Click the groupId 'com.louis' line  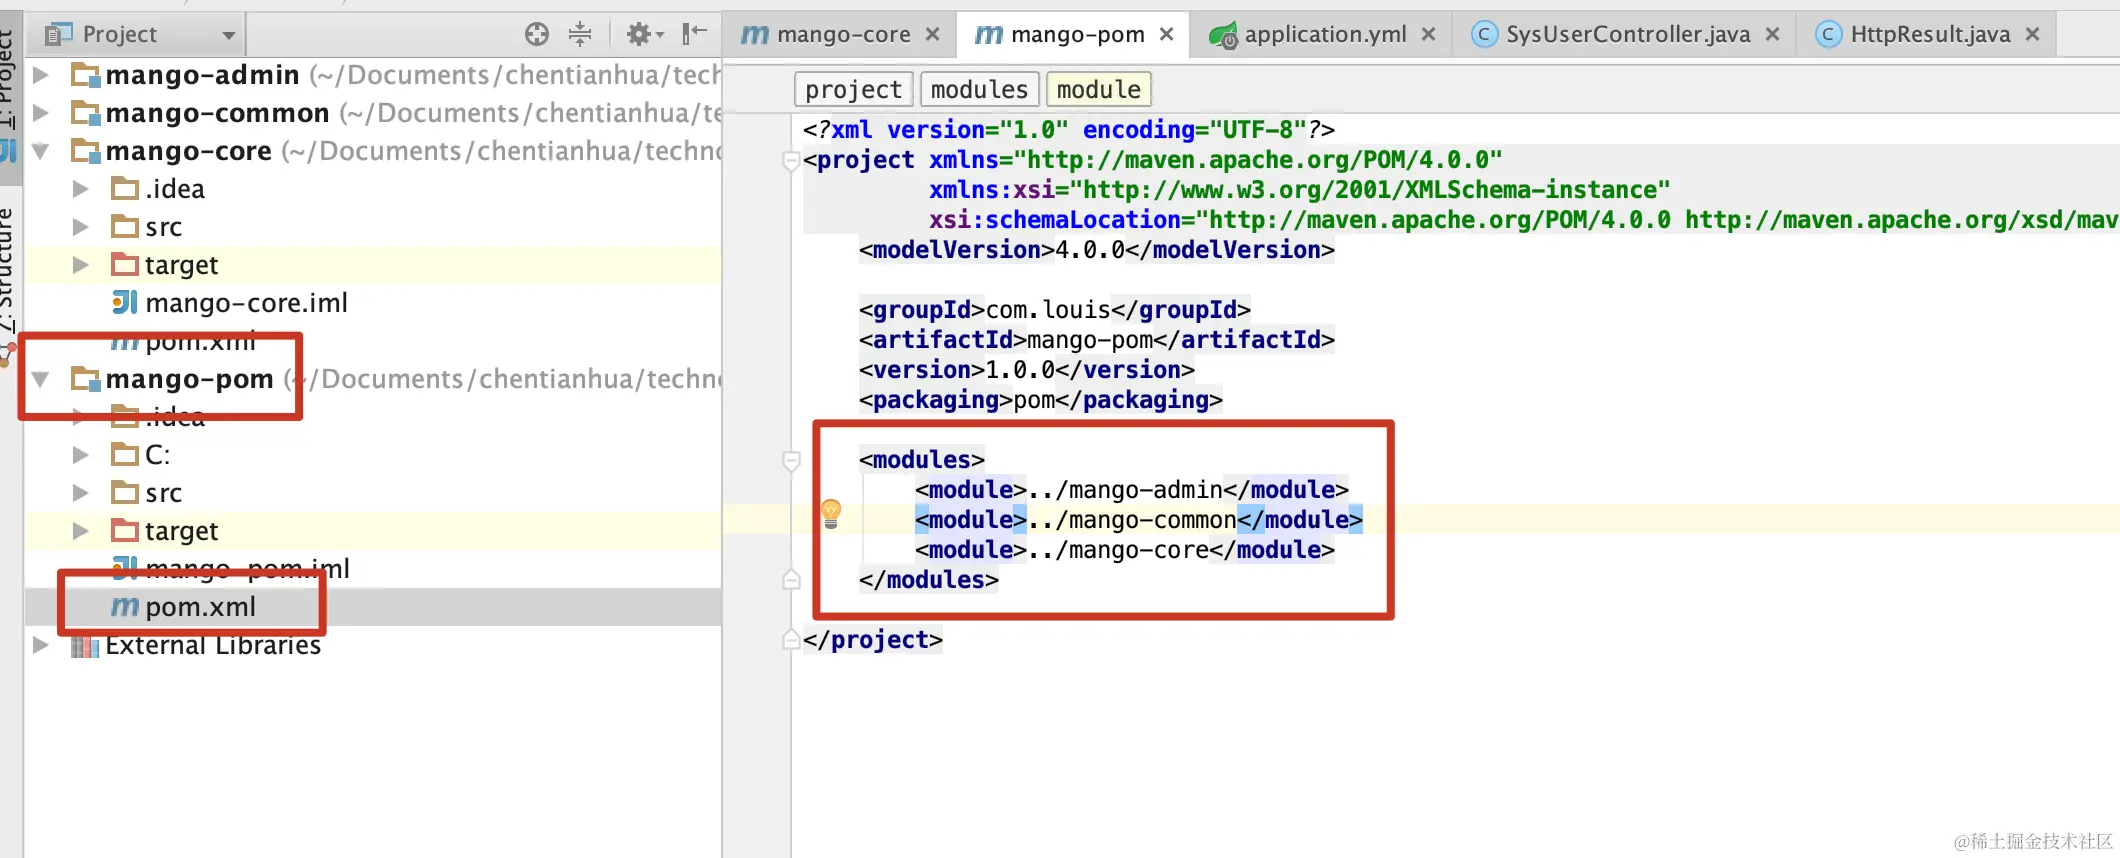click(x=1054, y=310)
